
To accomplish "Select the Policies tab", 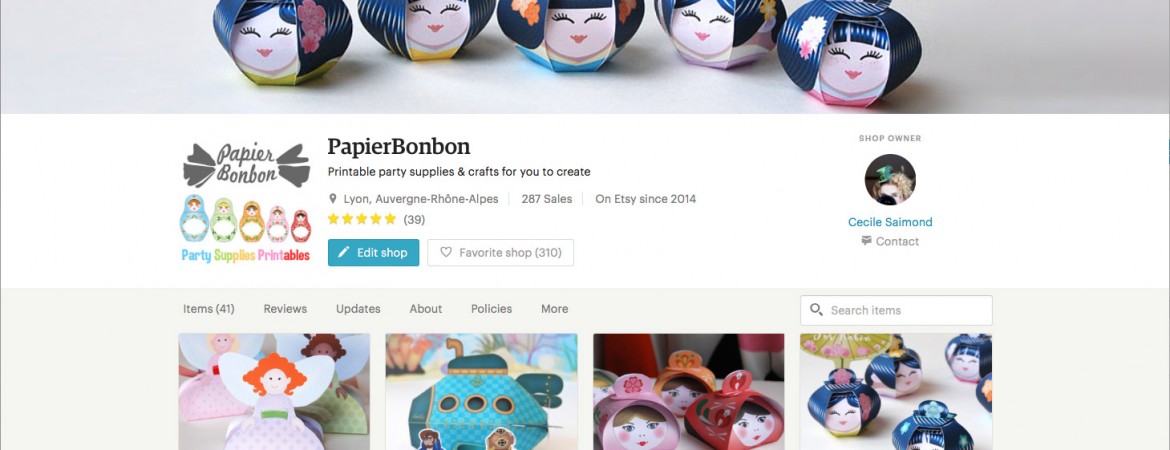I will (491, 309).
